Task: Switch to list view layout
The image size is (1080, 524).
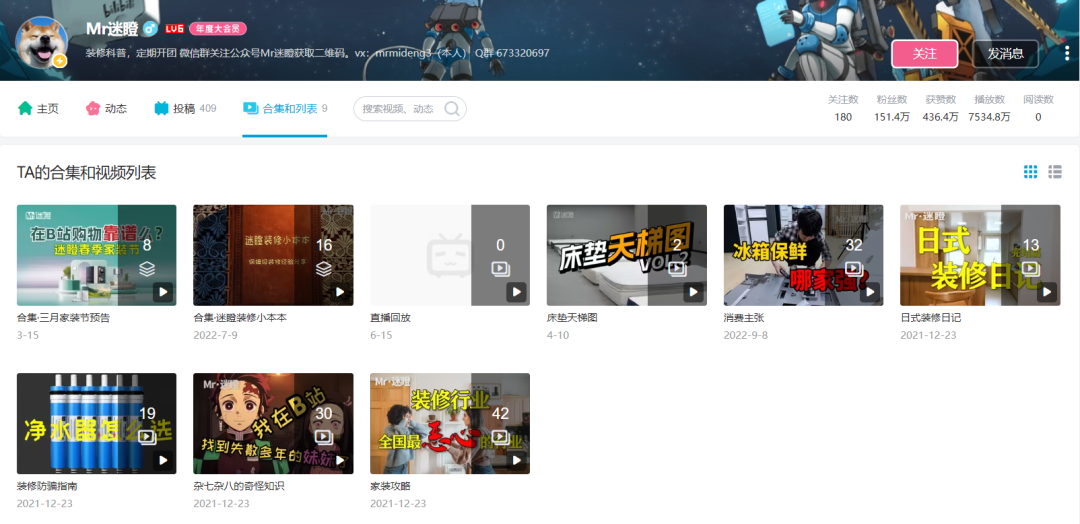Action: coord(1054,172)
